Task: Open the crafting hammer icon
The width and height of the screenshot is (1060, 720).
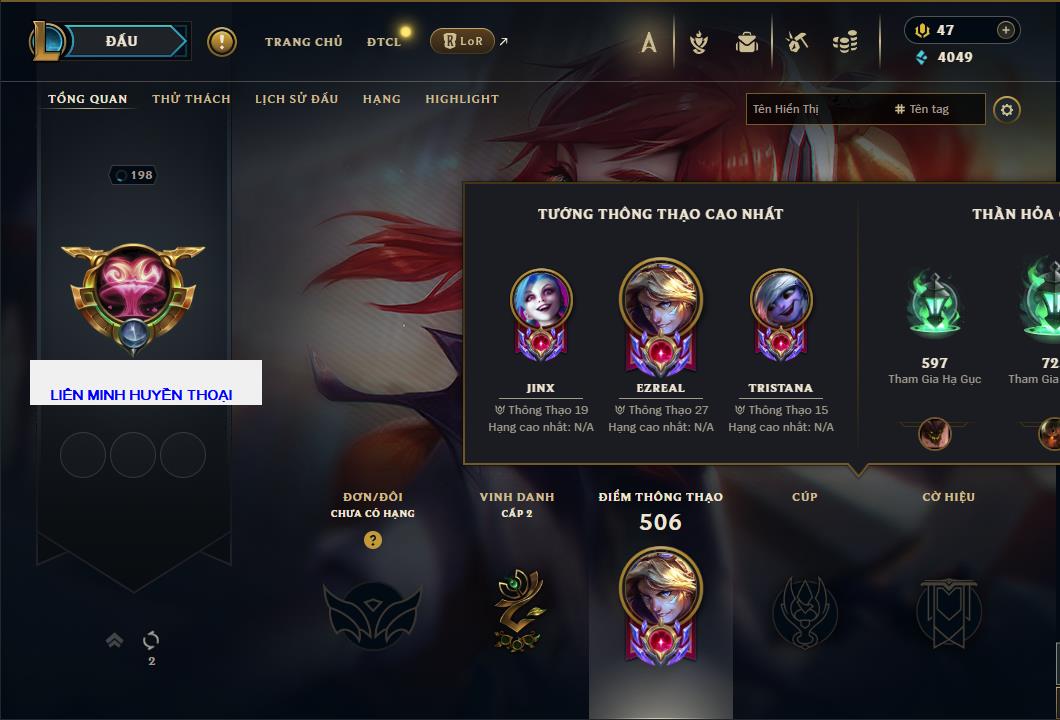Action: pyautogui.click(x=797, y=42)
